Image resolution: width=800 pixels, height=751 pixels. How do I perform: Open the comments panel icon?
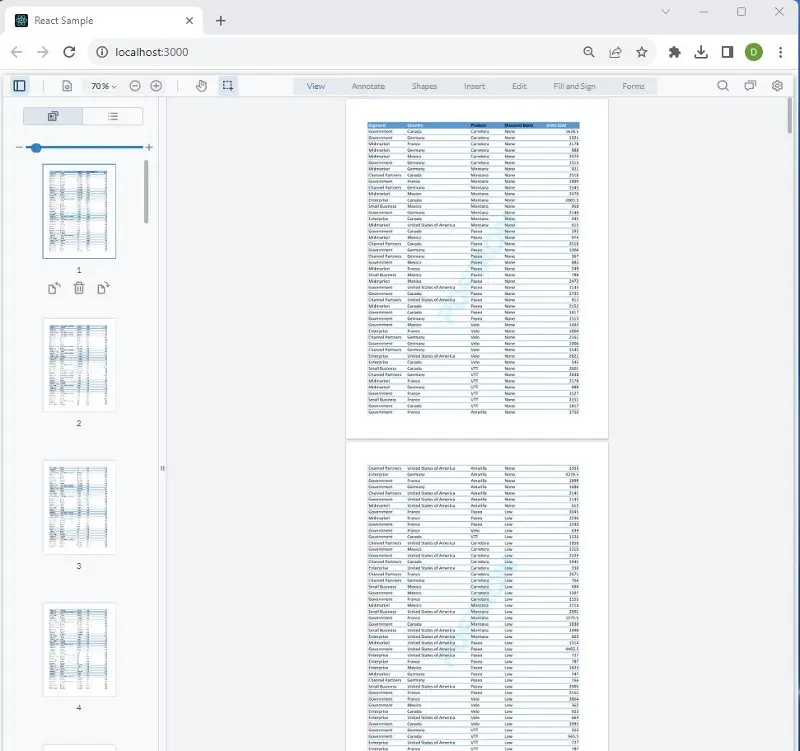click(750, 86)
